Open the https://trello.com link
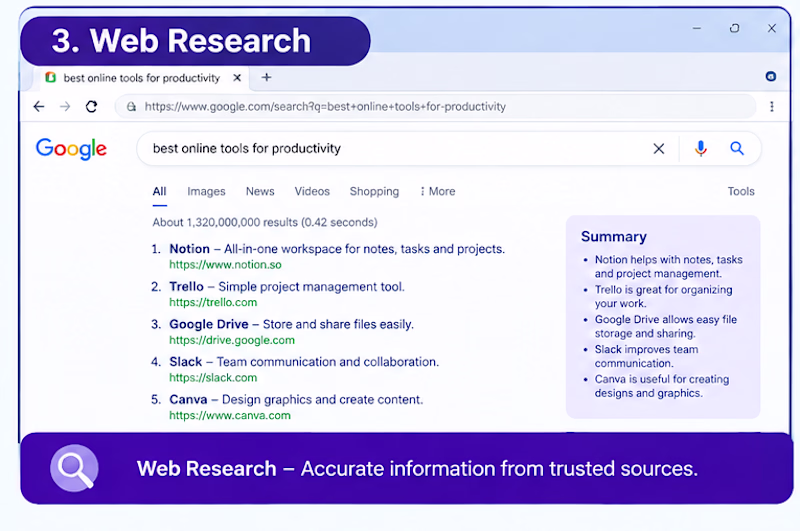 213,302
